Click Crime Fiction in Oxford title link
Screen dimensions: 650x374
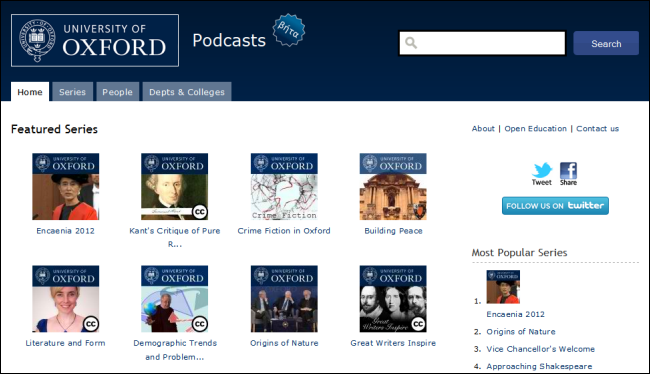pyautogui.click(x=284, y=231)
